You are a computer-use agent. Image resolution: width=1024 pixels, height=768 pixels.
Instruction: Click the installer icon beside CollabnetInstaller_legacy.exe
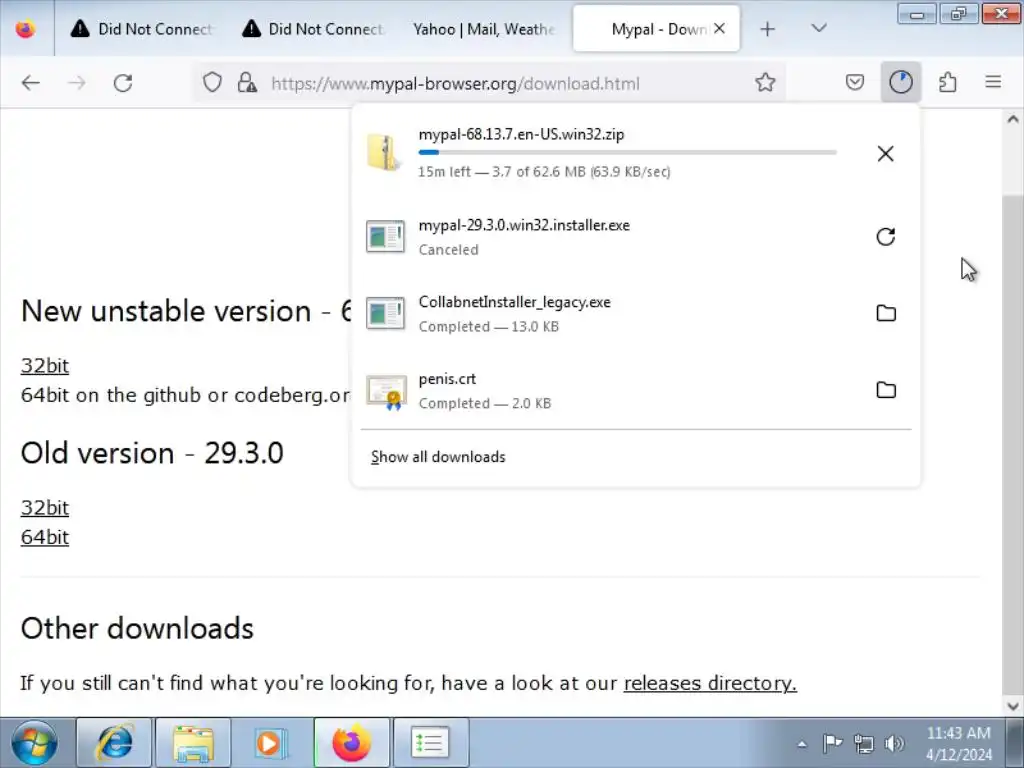tap(385, 313)
